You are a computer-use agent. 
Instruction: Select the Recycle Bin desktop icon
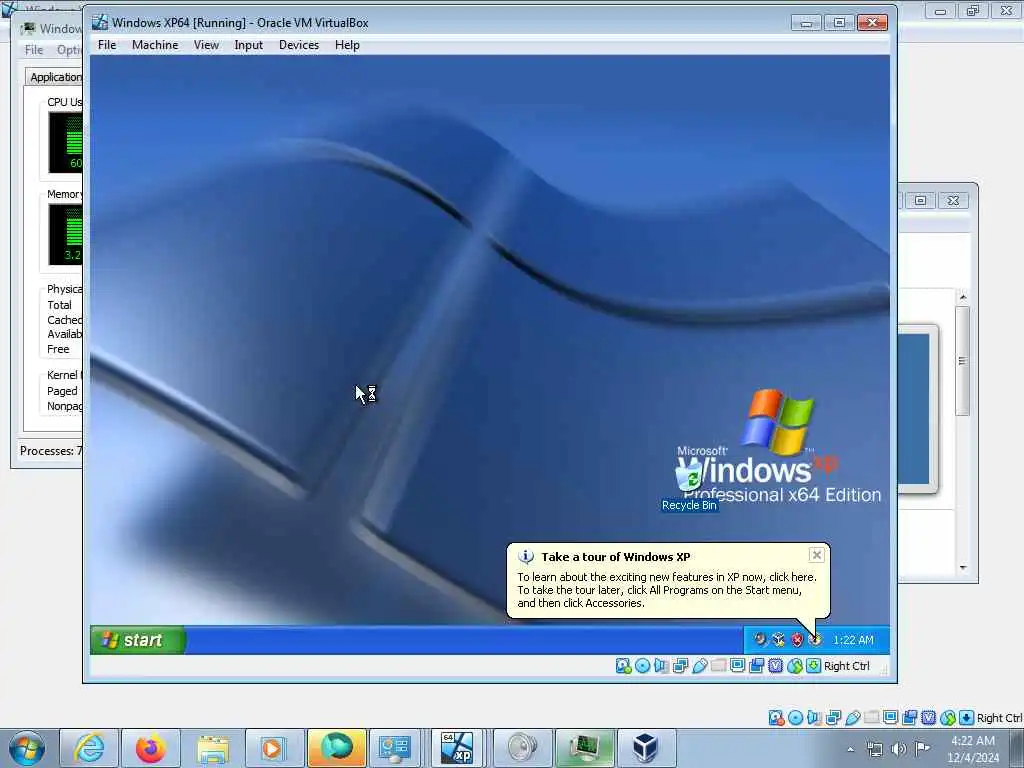tap(690, 487)
